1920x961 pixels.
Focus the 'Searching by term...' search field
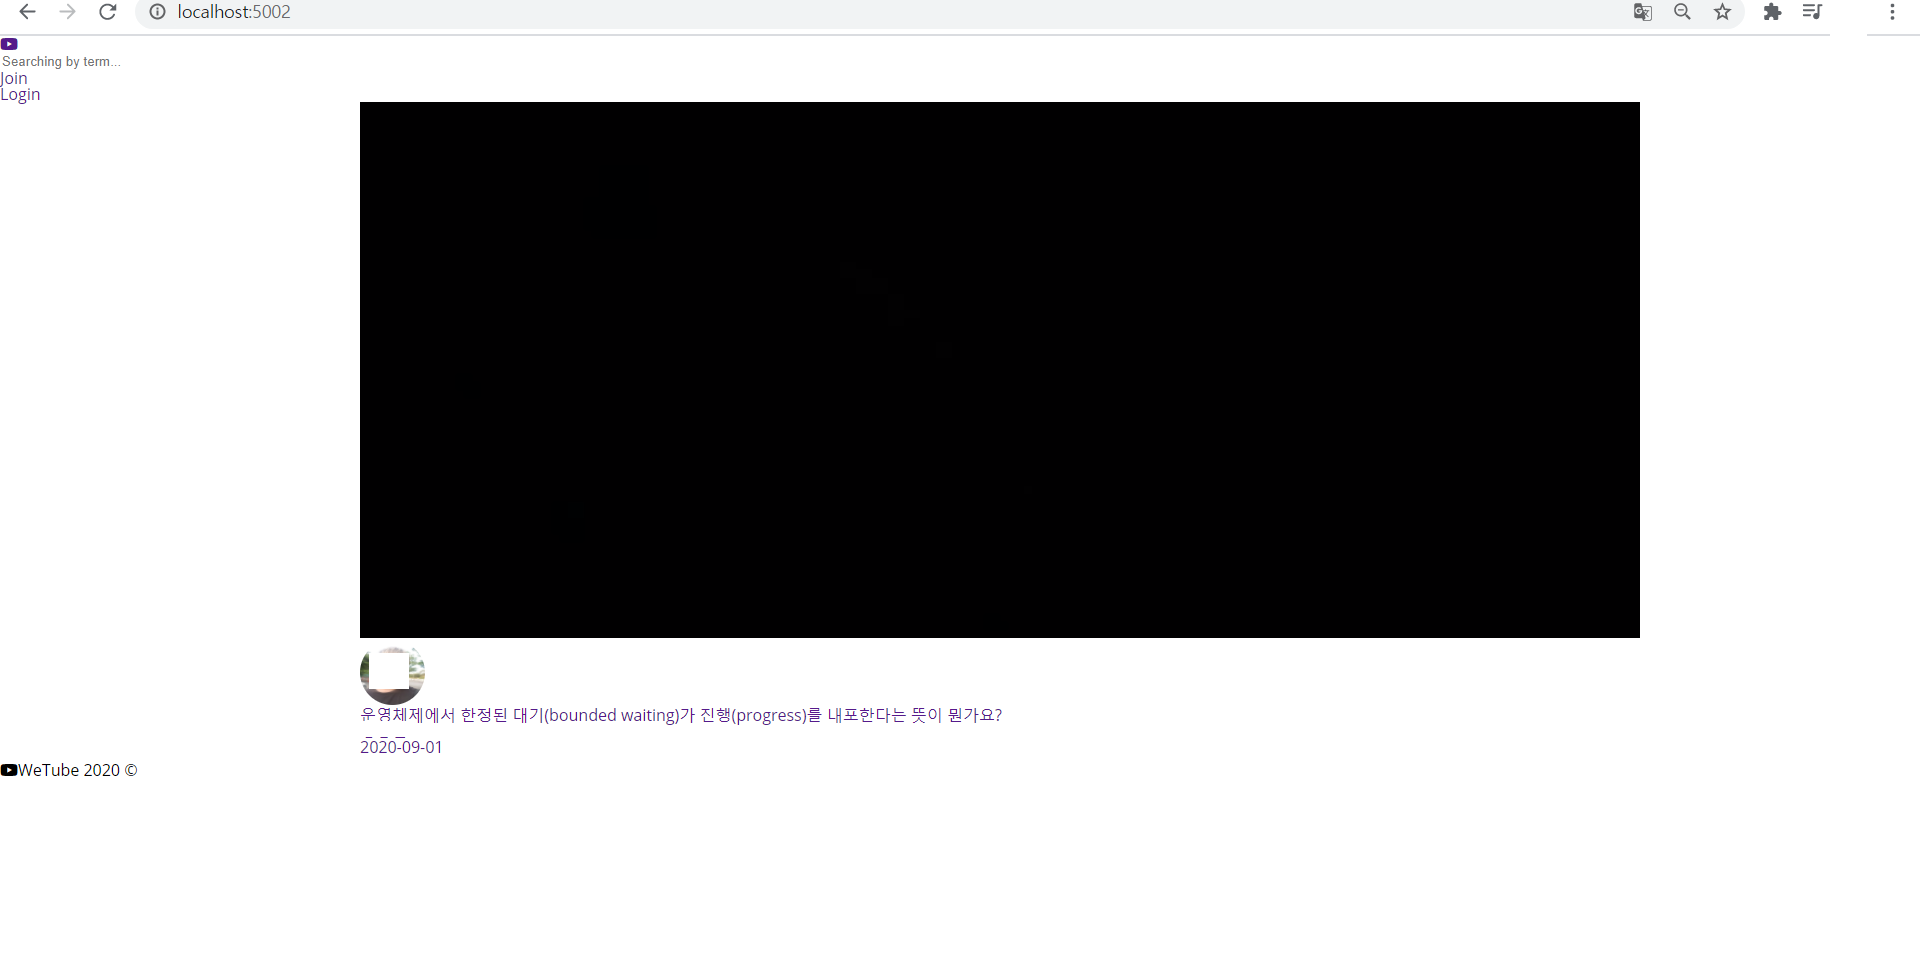point(62,62)
